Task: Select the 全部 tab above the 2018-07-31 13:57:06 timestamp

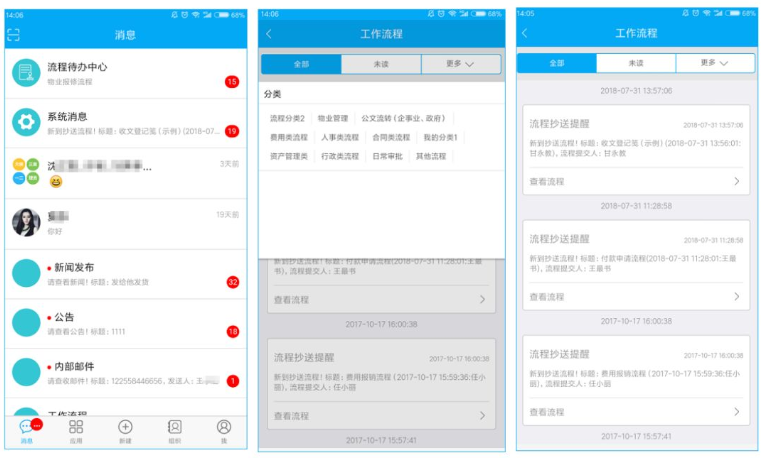Action: [556, 63]
